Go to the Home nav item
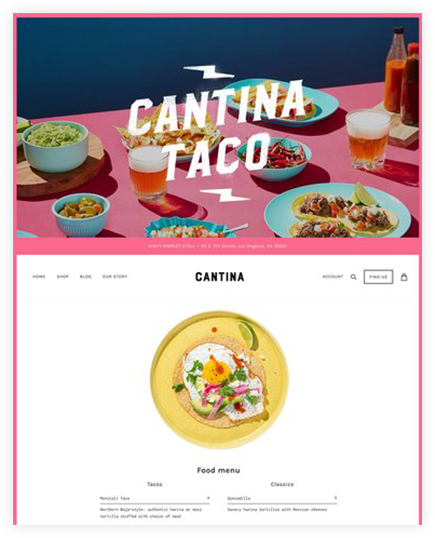Viewport: 435px width, 538px height. [x=39, y=277]
